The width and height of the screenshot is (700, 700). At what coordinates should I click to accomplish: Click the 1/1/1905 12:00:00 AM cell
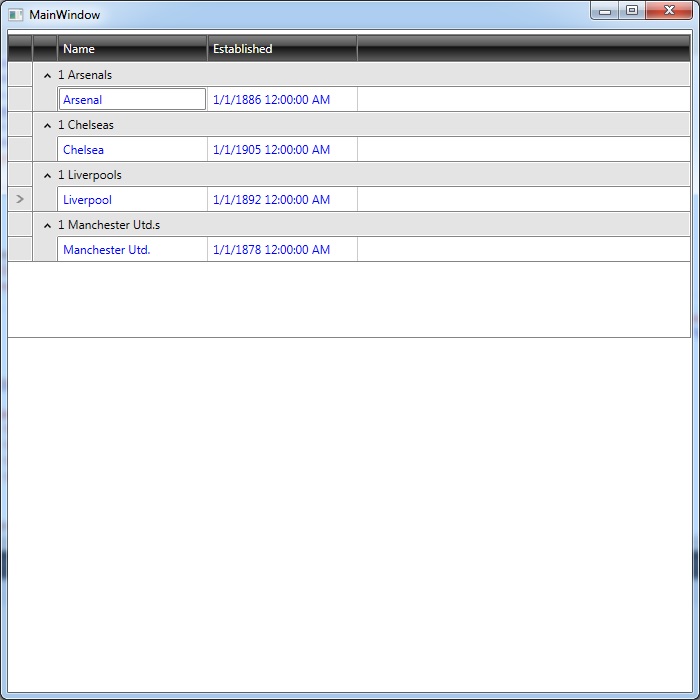tap(282, 149)
